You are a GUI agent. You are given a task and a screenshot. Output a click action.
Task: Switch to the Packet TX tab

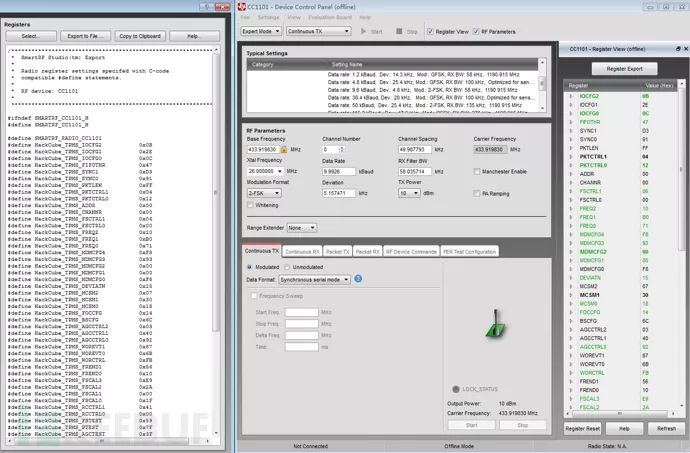coord(338,252)
